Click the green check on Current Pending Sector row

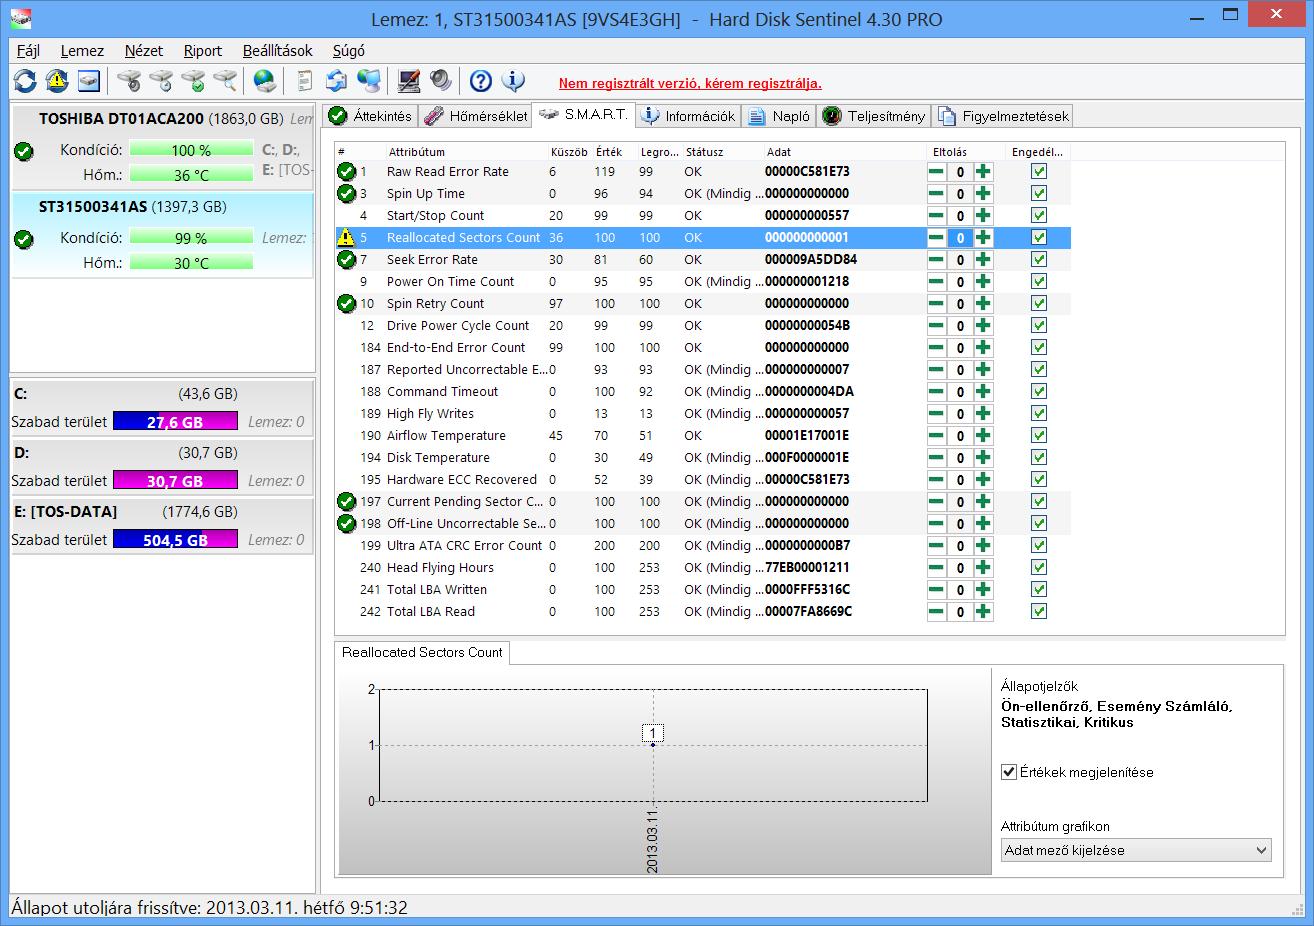pos(346,502)
